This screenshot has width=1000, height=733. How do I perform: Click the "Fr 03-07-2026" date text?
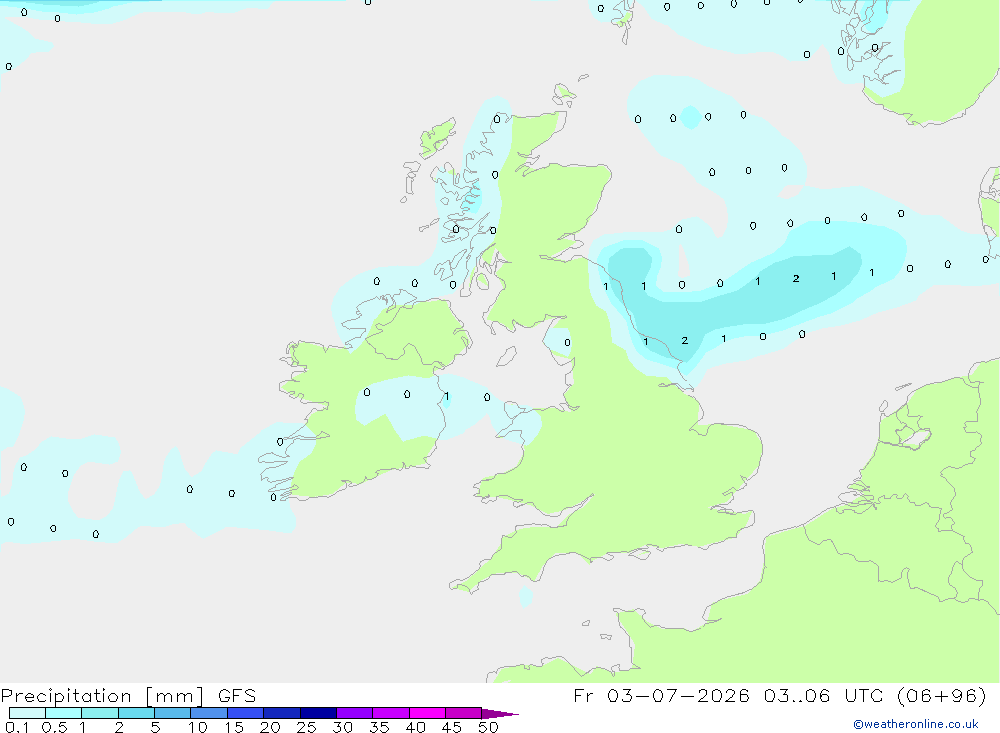coord(661,695)
